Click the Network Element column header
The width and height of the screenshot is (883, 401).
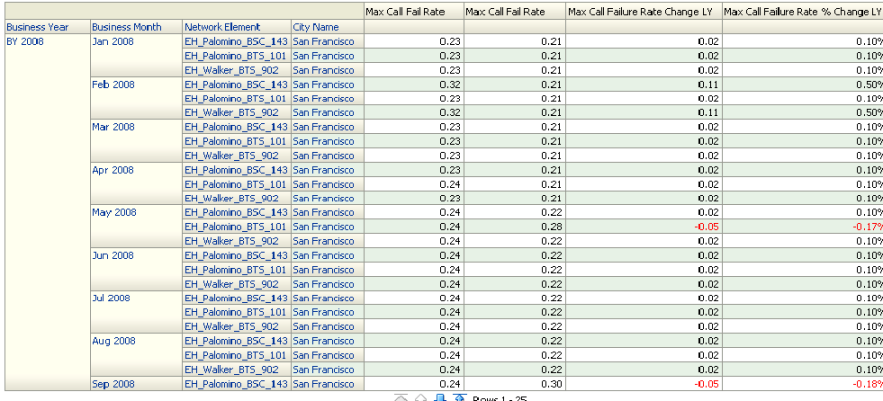(x=222, y=27)
